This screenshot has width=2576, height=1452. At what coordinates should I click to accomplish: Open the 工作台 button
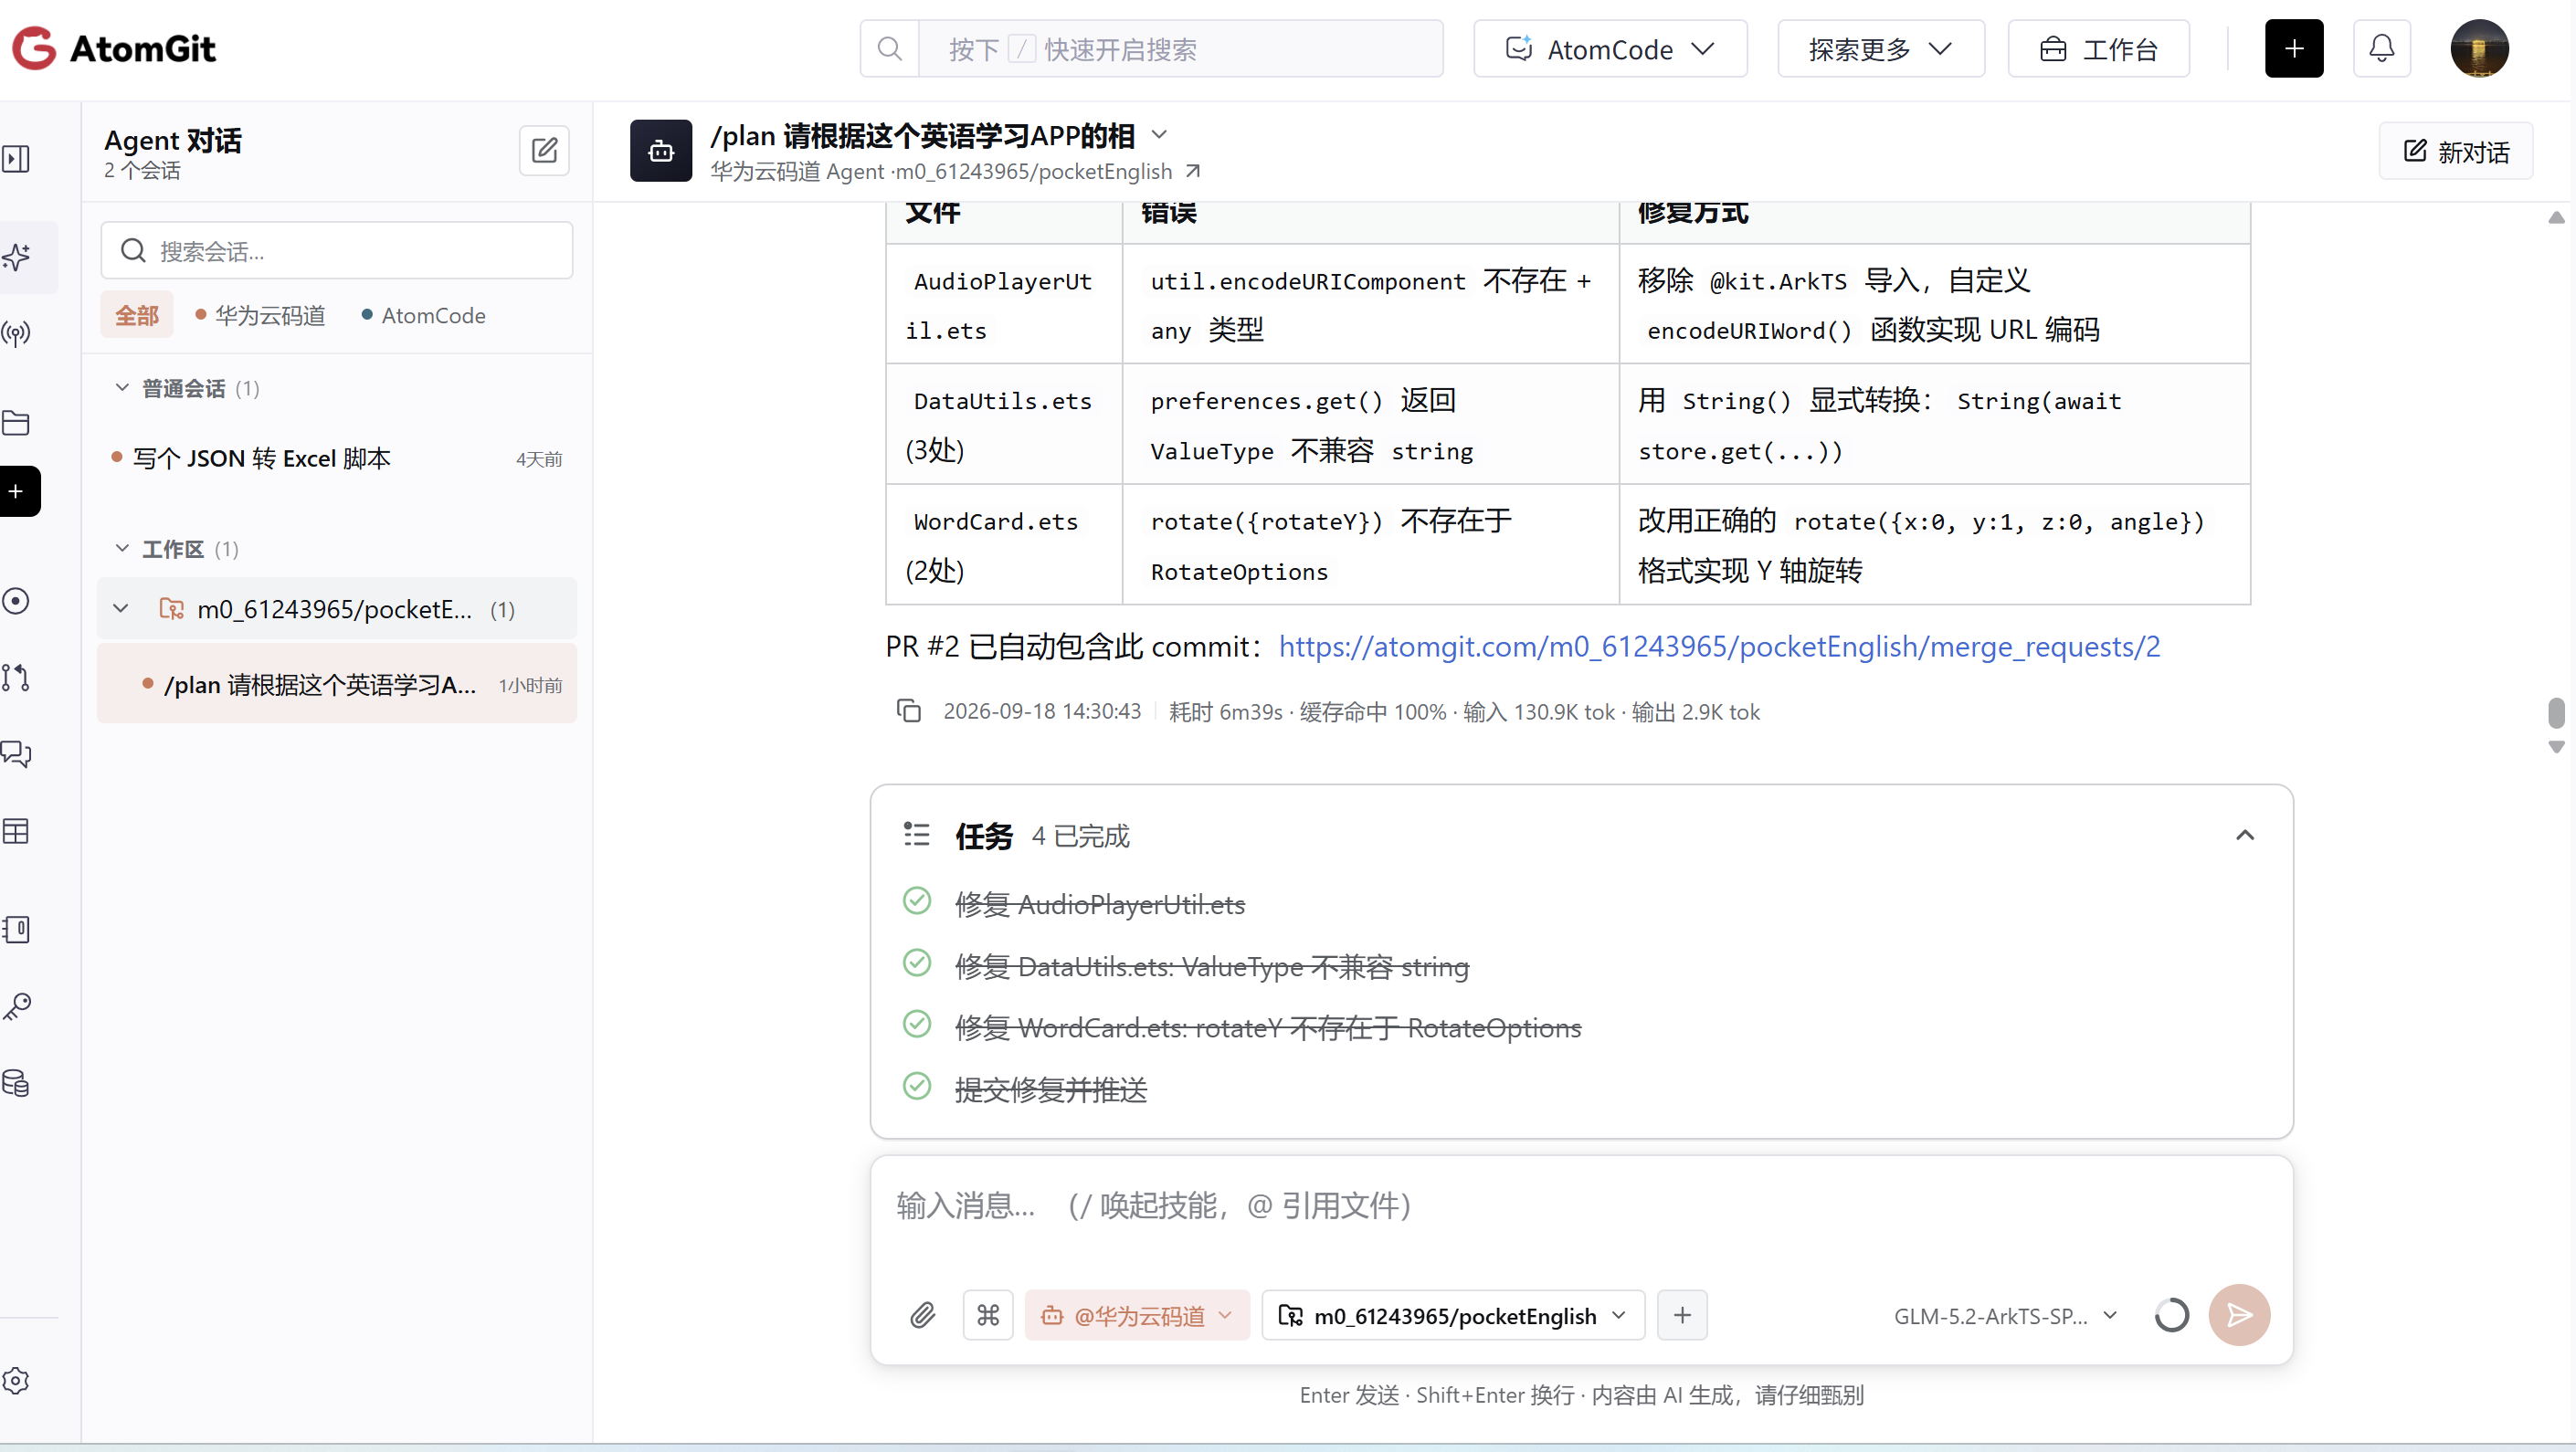[x=2098, y=48]
